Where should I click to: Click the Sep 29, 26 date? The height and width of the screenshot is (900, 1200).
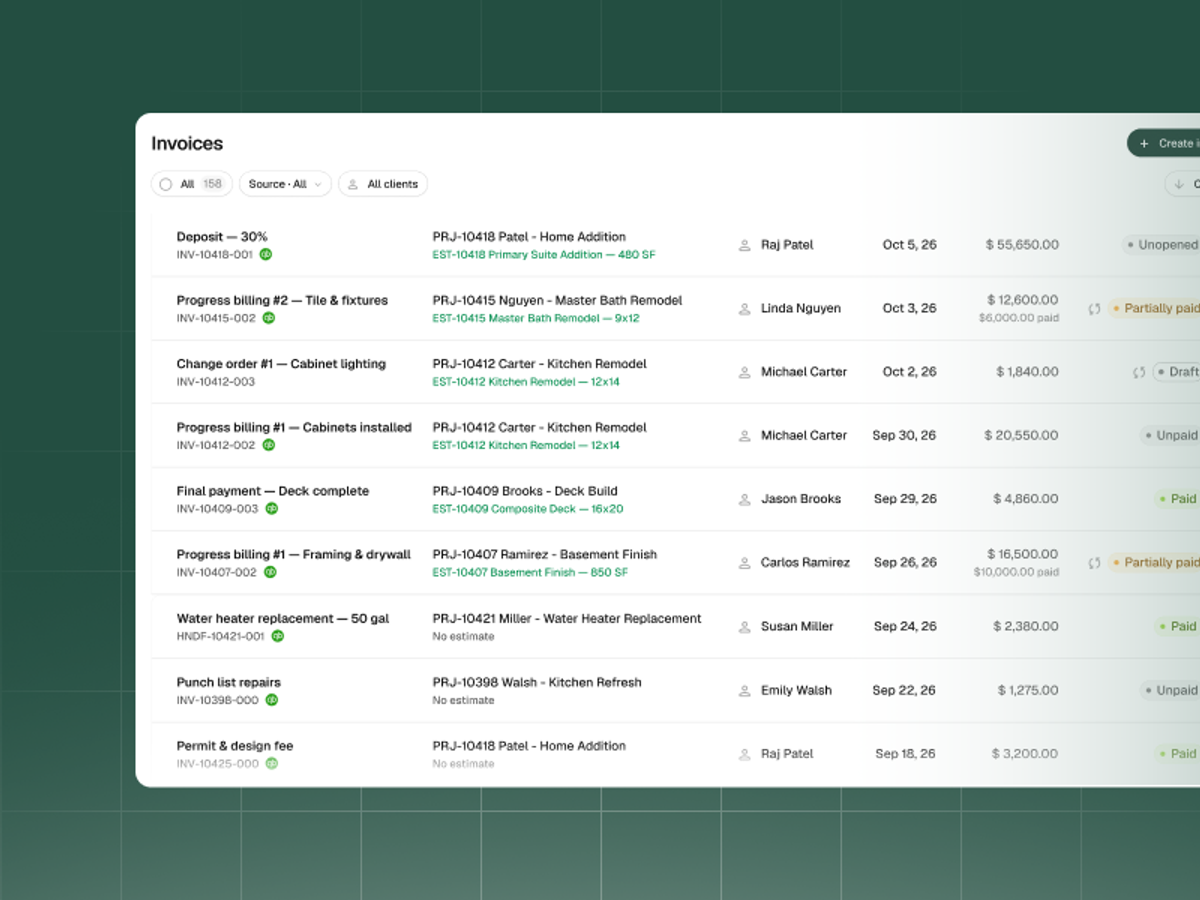[905, 499]
